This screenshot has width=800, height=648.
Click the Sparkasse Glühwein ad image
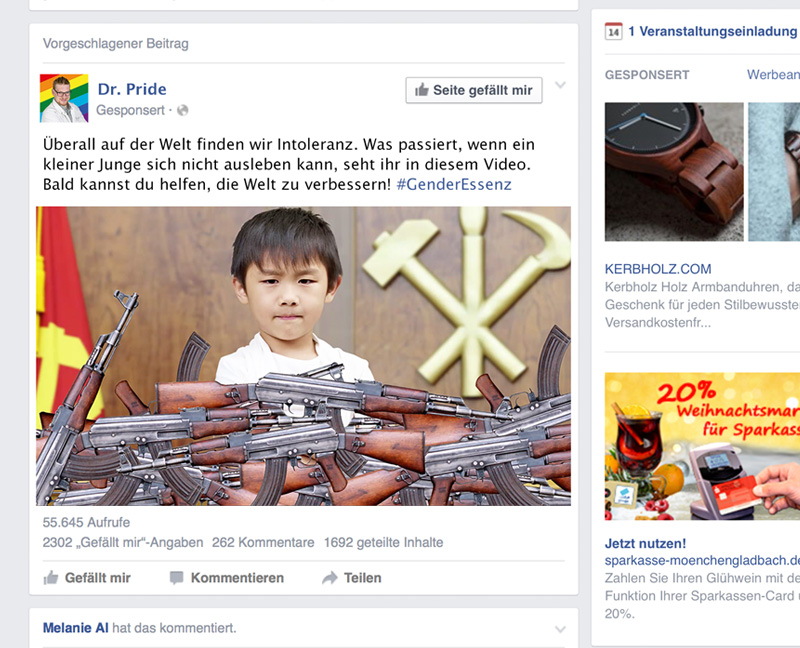tap(702, 446)
